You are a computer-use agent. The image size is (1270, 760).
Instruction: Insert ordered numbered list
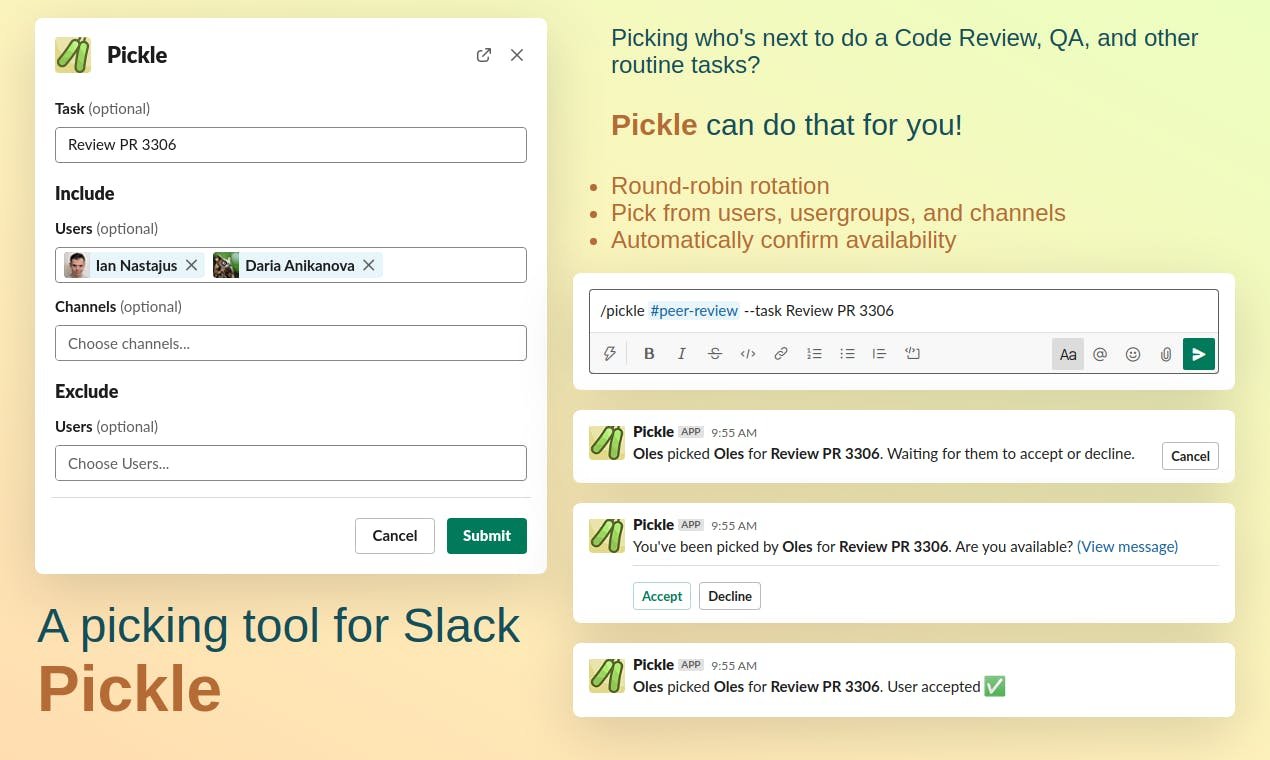click(814, 354)
